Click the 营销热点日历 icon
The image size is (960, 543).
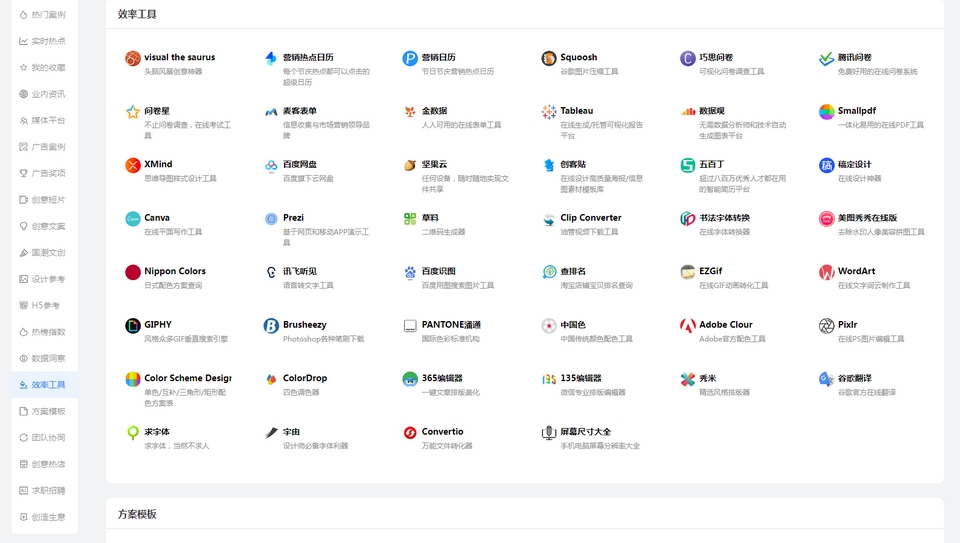coord(271,58)
